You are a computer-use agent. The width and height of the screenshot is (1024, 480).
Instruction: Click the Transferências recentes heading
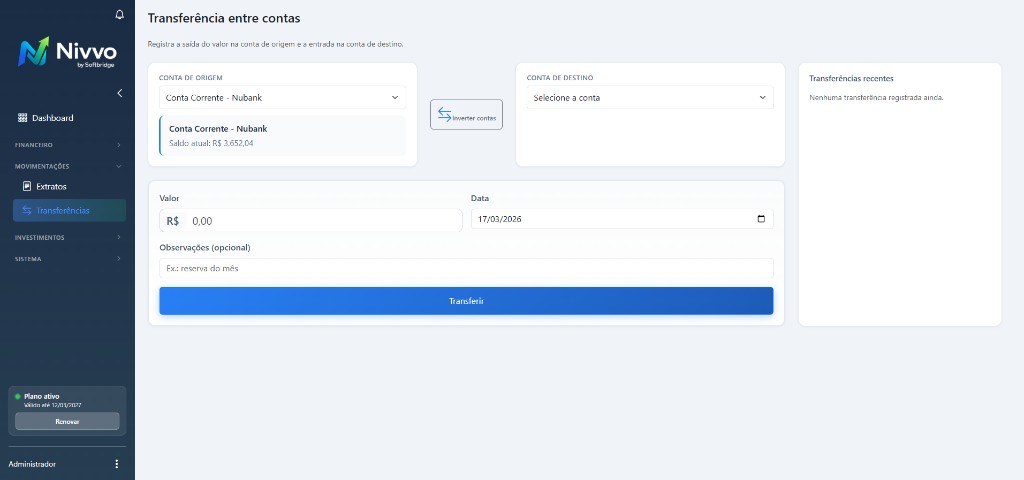click(851, 78)
